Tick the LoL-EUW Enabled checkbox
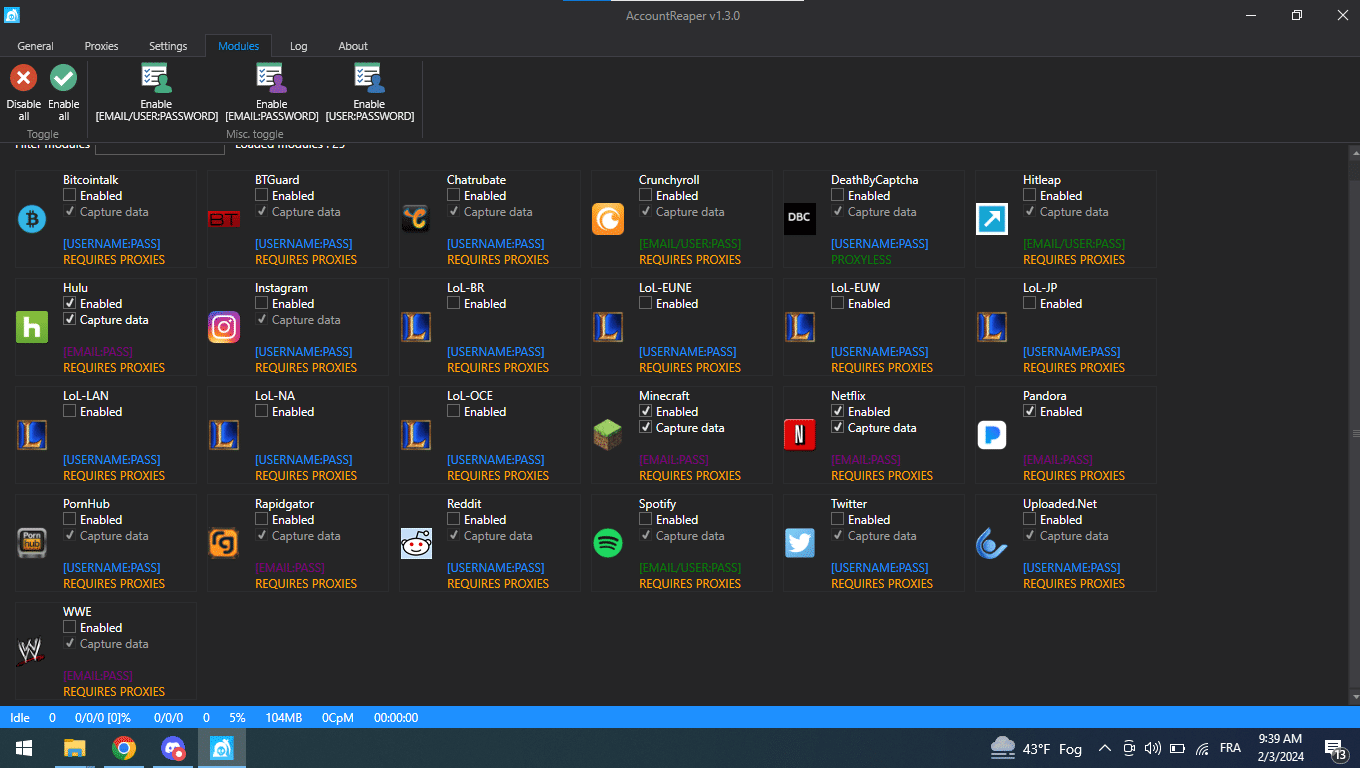 838,304
